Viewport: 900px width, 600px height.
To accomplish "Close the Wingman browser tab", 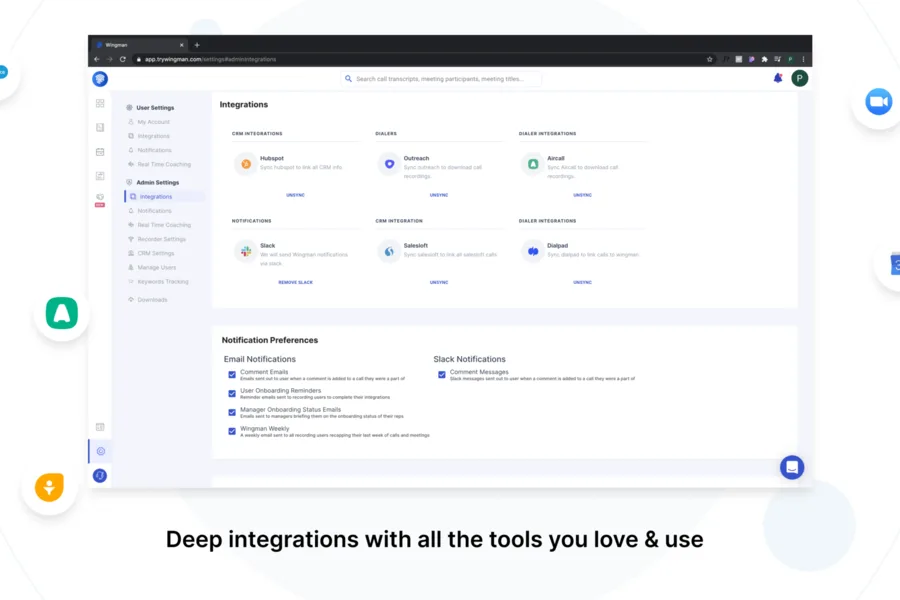I will point(181,45).
